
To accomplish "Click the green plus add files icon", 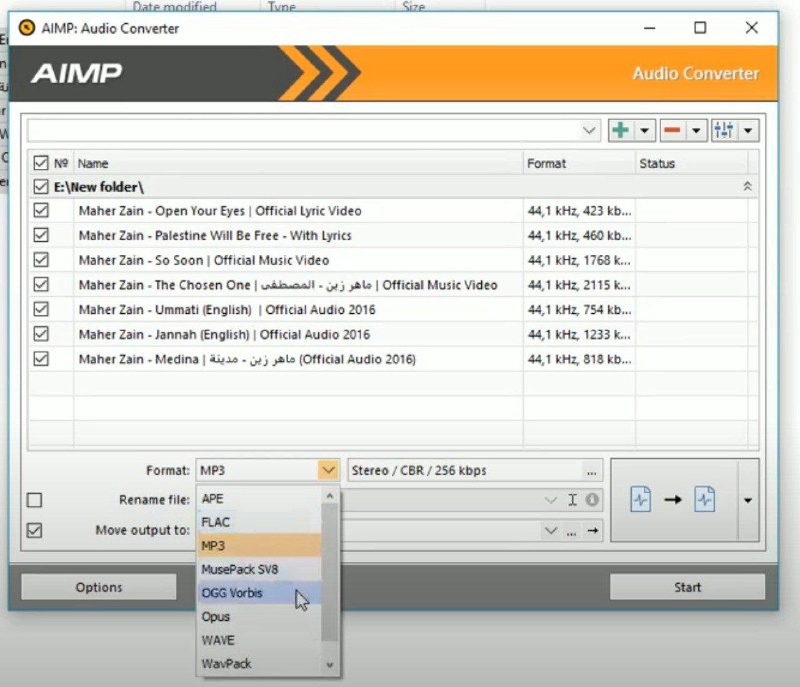I will click(621, 130).
